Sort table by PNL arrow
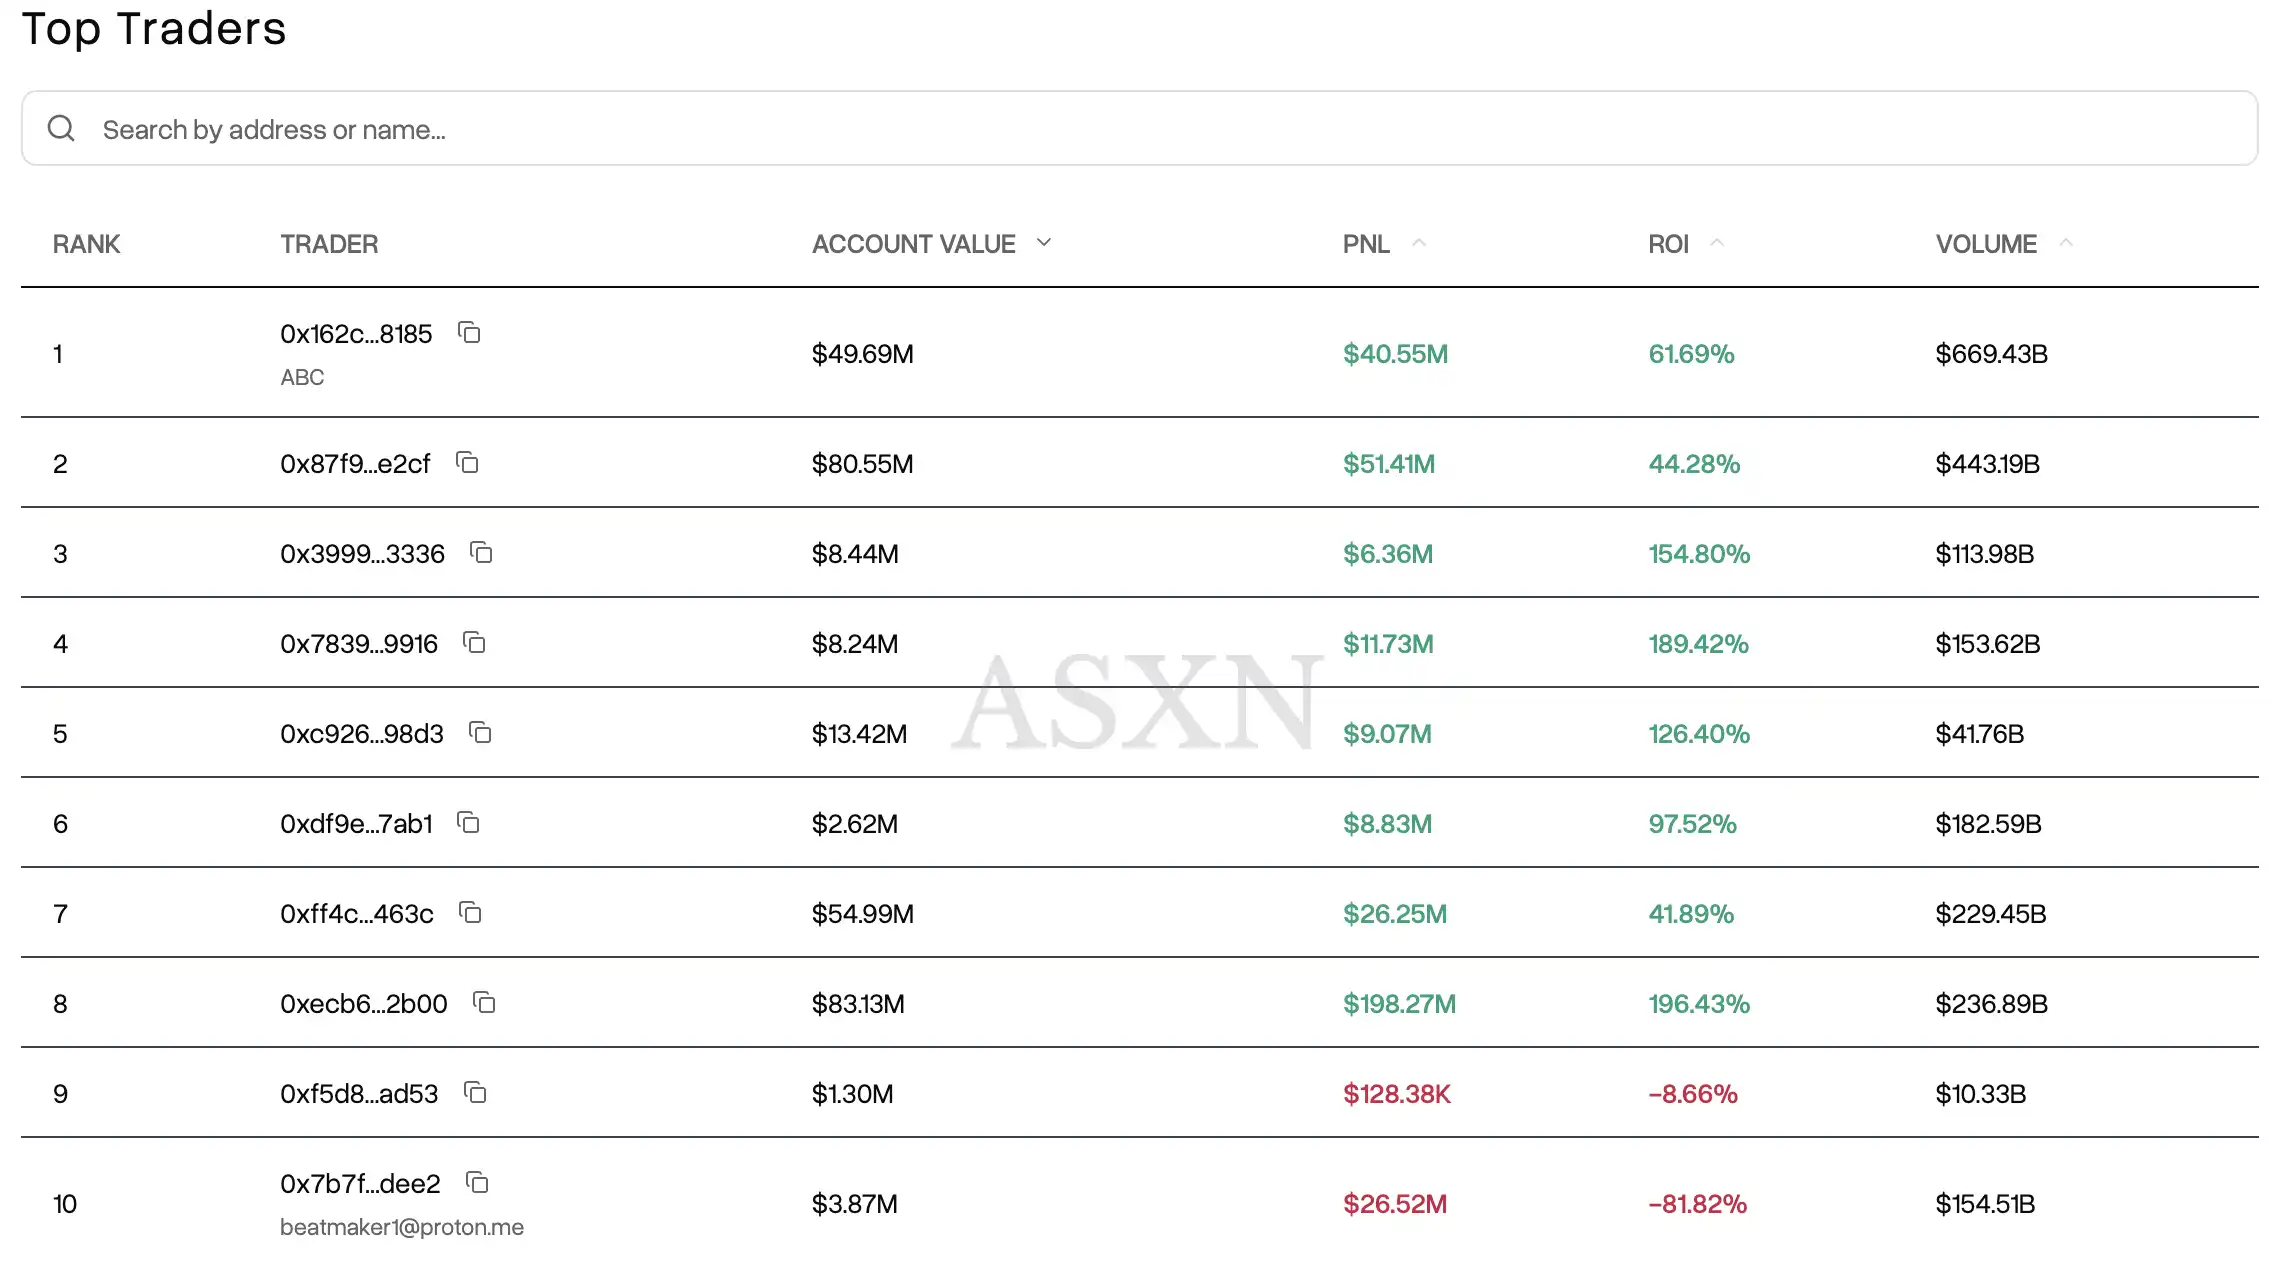The height and width of the screenshot is (1266, 2286). [x=1418, y=243]
